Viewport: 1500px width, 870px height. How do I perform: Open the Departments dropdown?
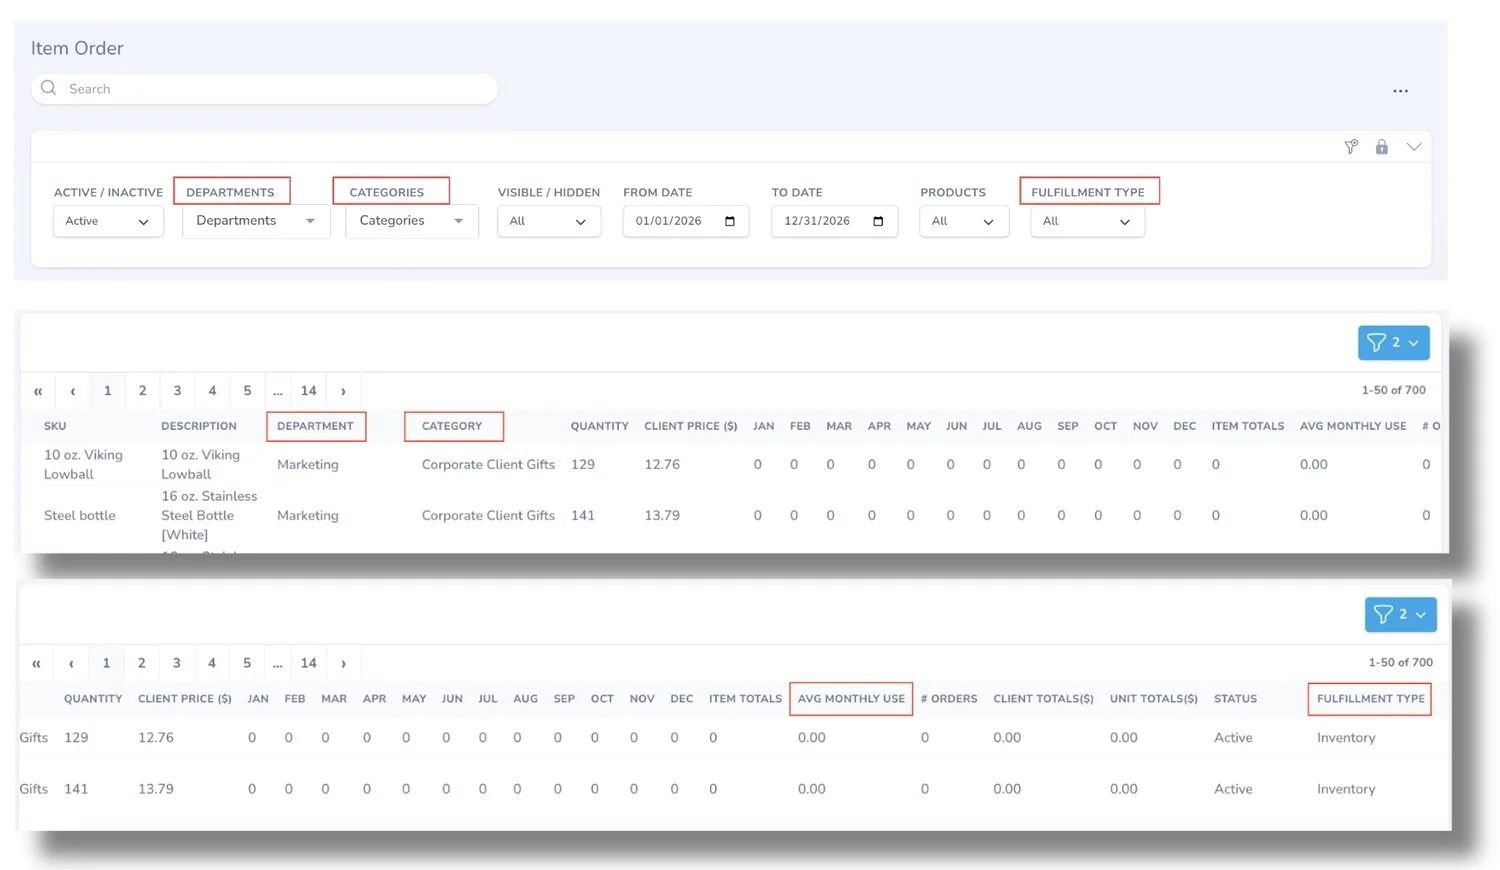pyautogui.click(x=256, y=221)
